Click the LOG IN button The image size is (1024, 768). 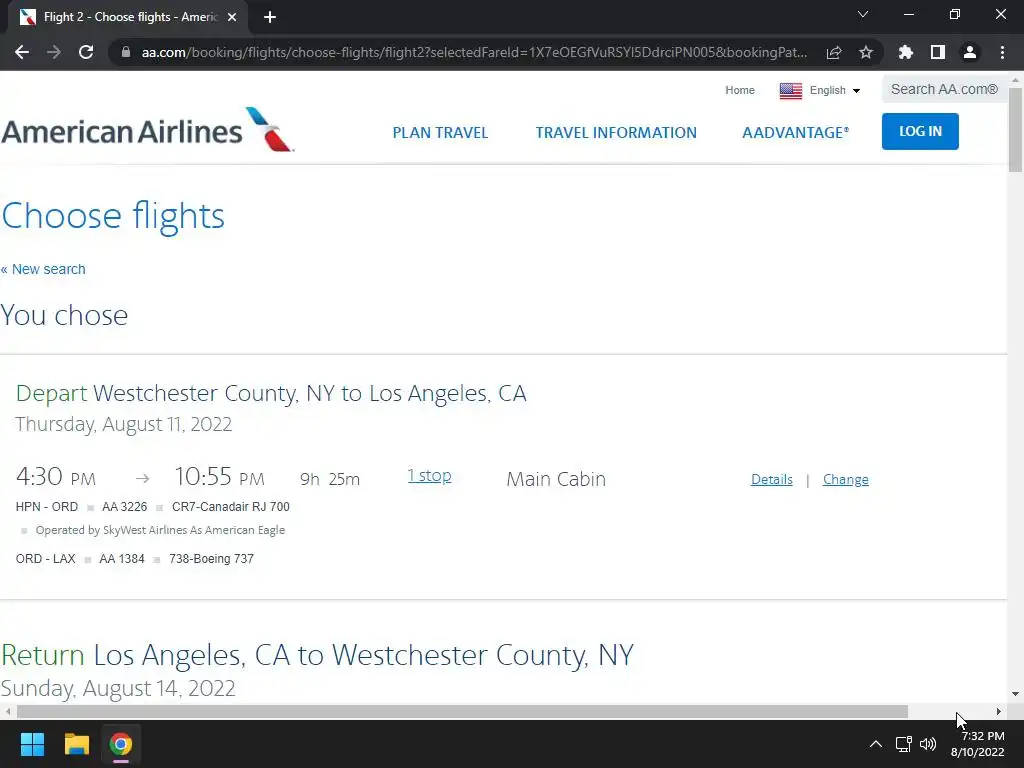tap(920, 131)
